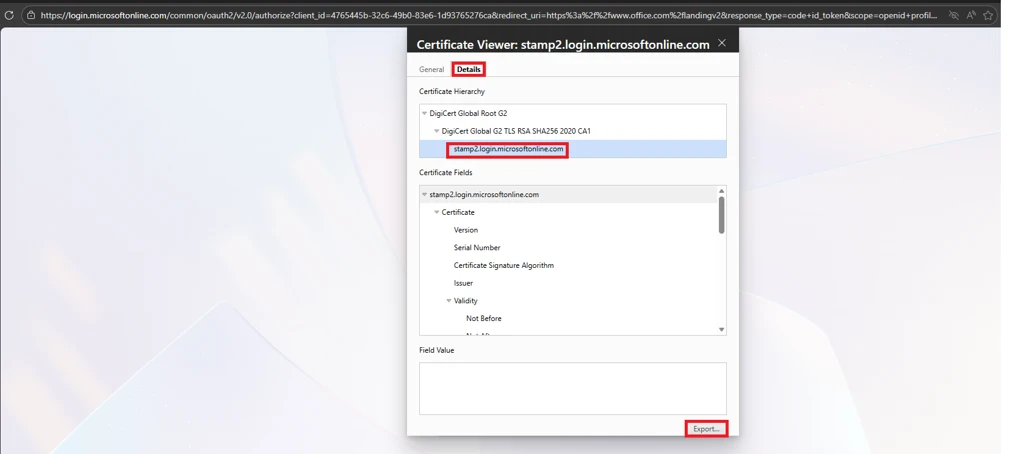Select the Issuer field
Image resolution: width=1024 pixels, height=454 pixels.
(463, 283)
